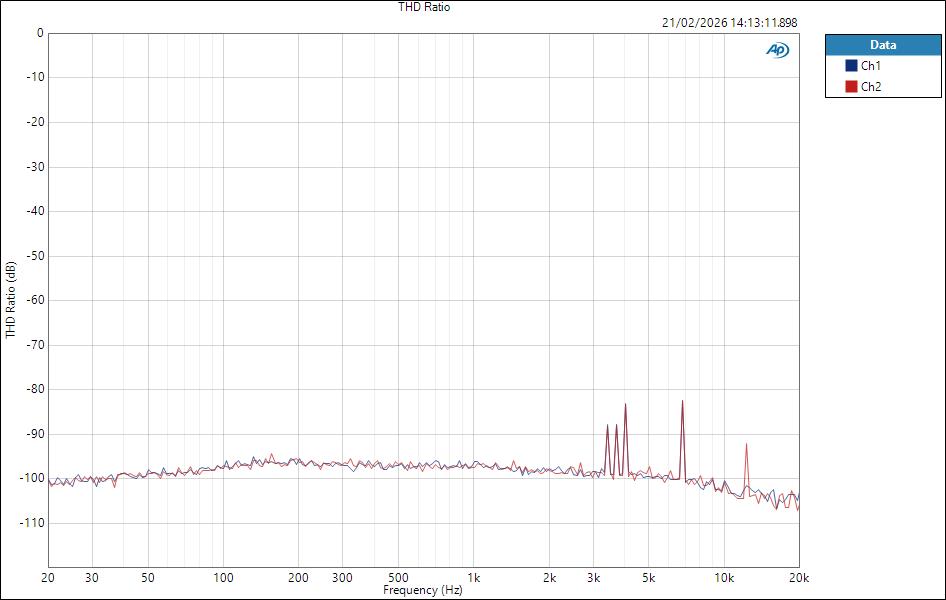
Task: Click the 20k frequency axis tick label
Action: (x=799, y=578)
